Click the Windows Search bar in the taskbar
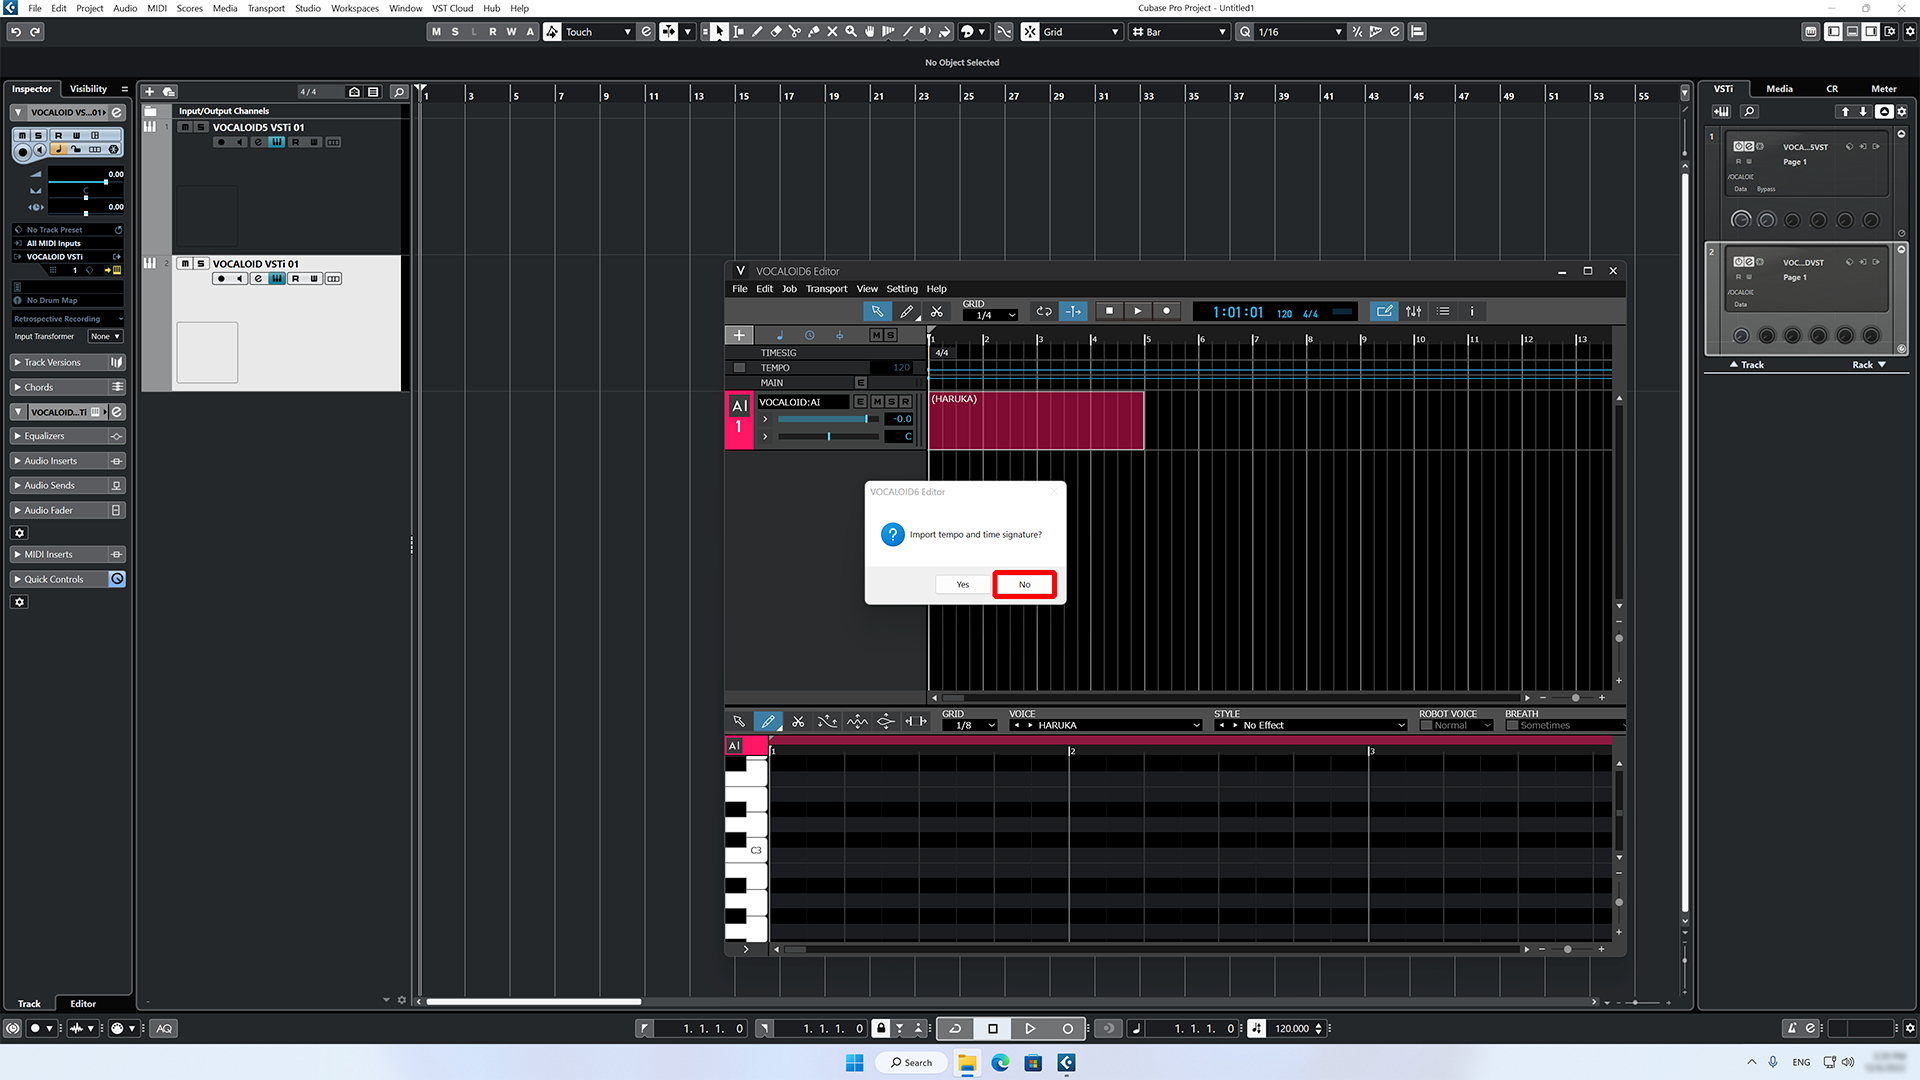The width and height of the screenshot is (1920, 1080). [910, 1062]
